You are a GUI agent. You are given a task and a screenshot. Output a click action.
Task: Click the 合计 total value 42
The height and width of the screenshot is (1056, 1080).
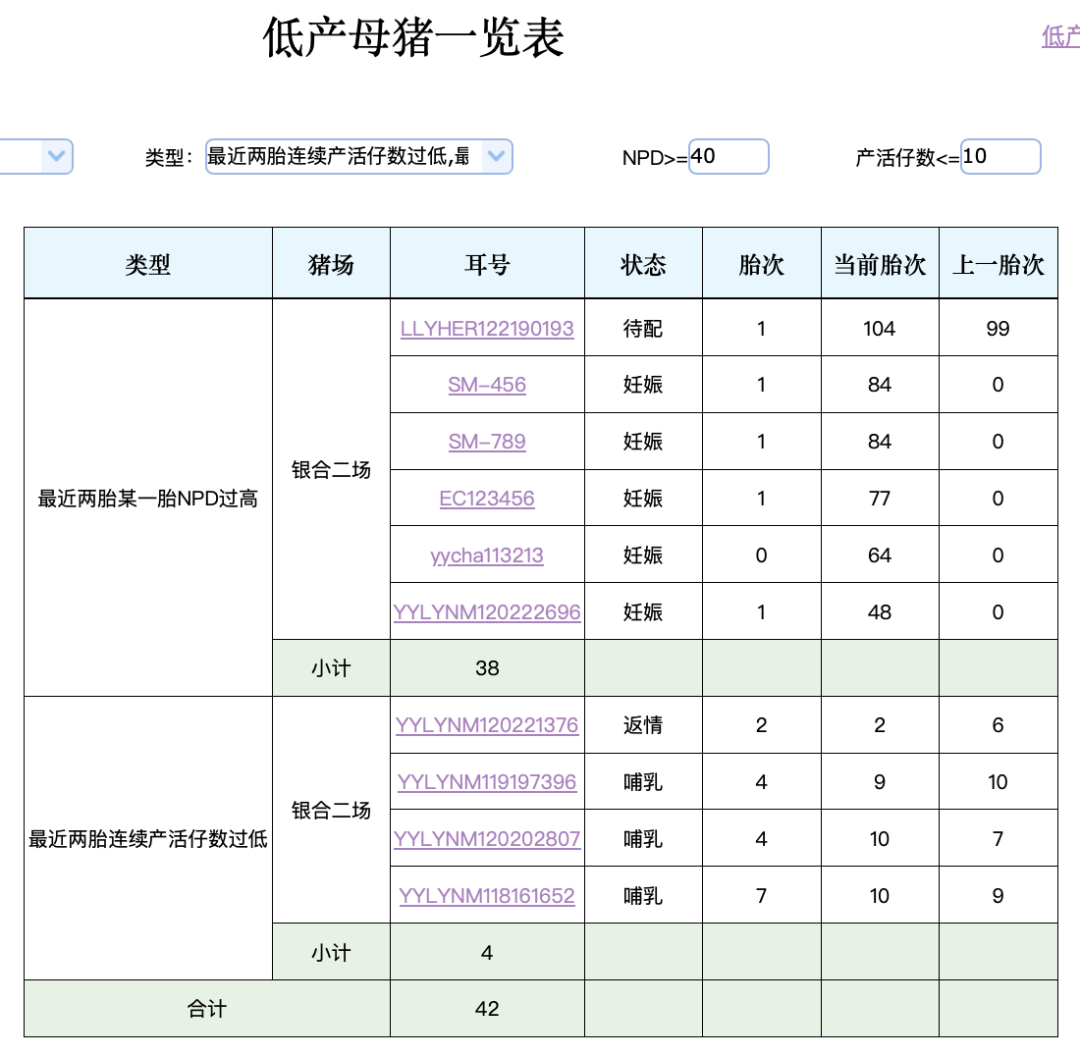tap(487, 1009)
